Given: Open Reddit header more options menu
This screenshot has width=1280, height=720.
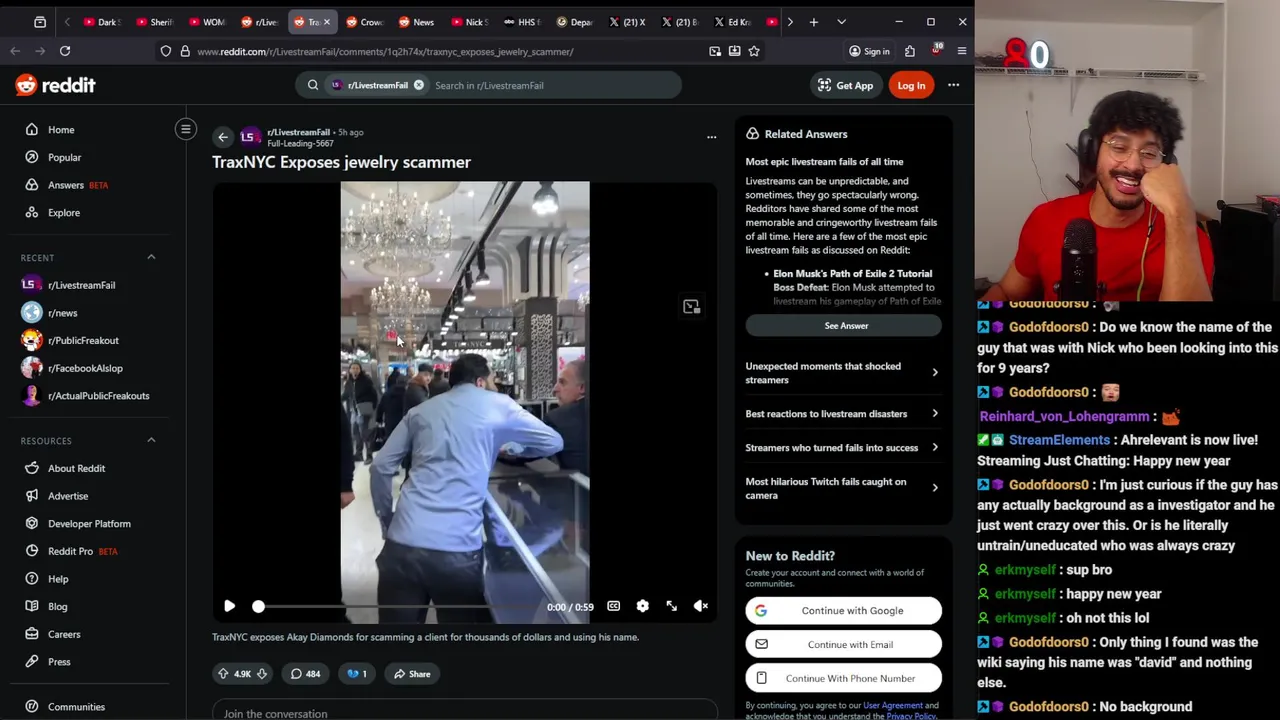Looking at the screenshot, I should click(x=953, y=85).
